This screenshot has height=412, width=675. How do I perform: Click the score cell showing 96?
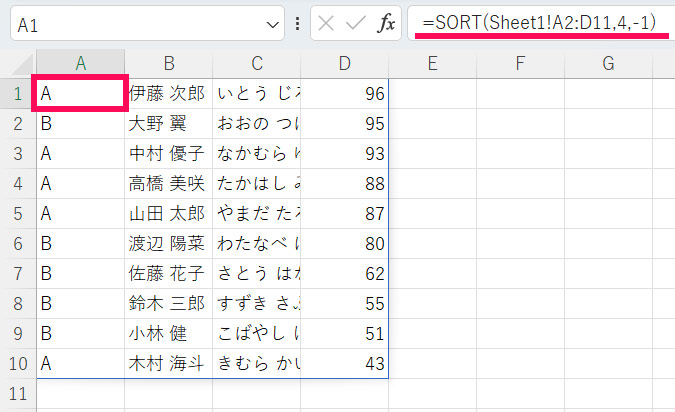[344, 94]
